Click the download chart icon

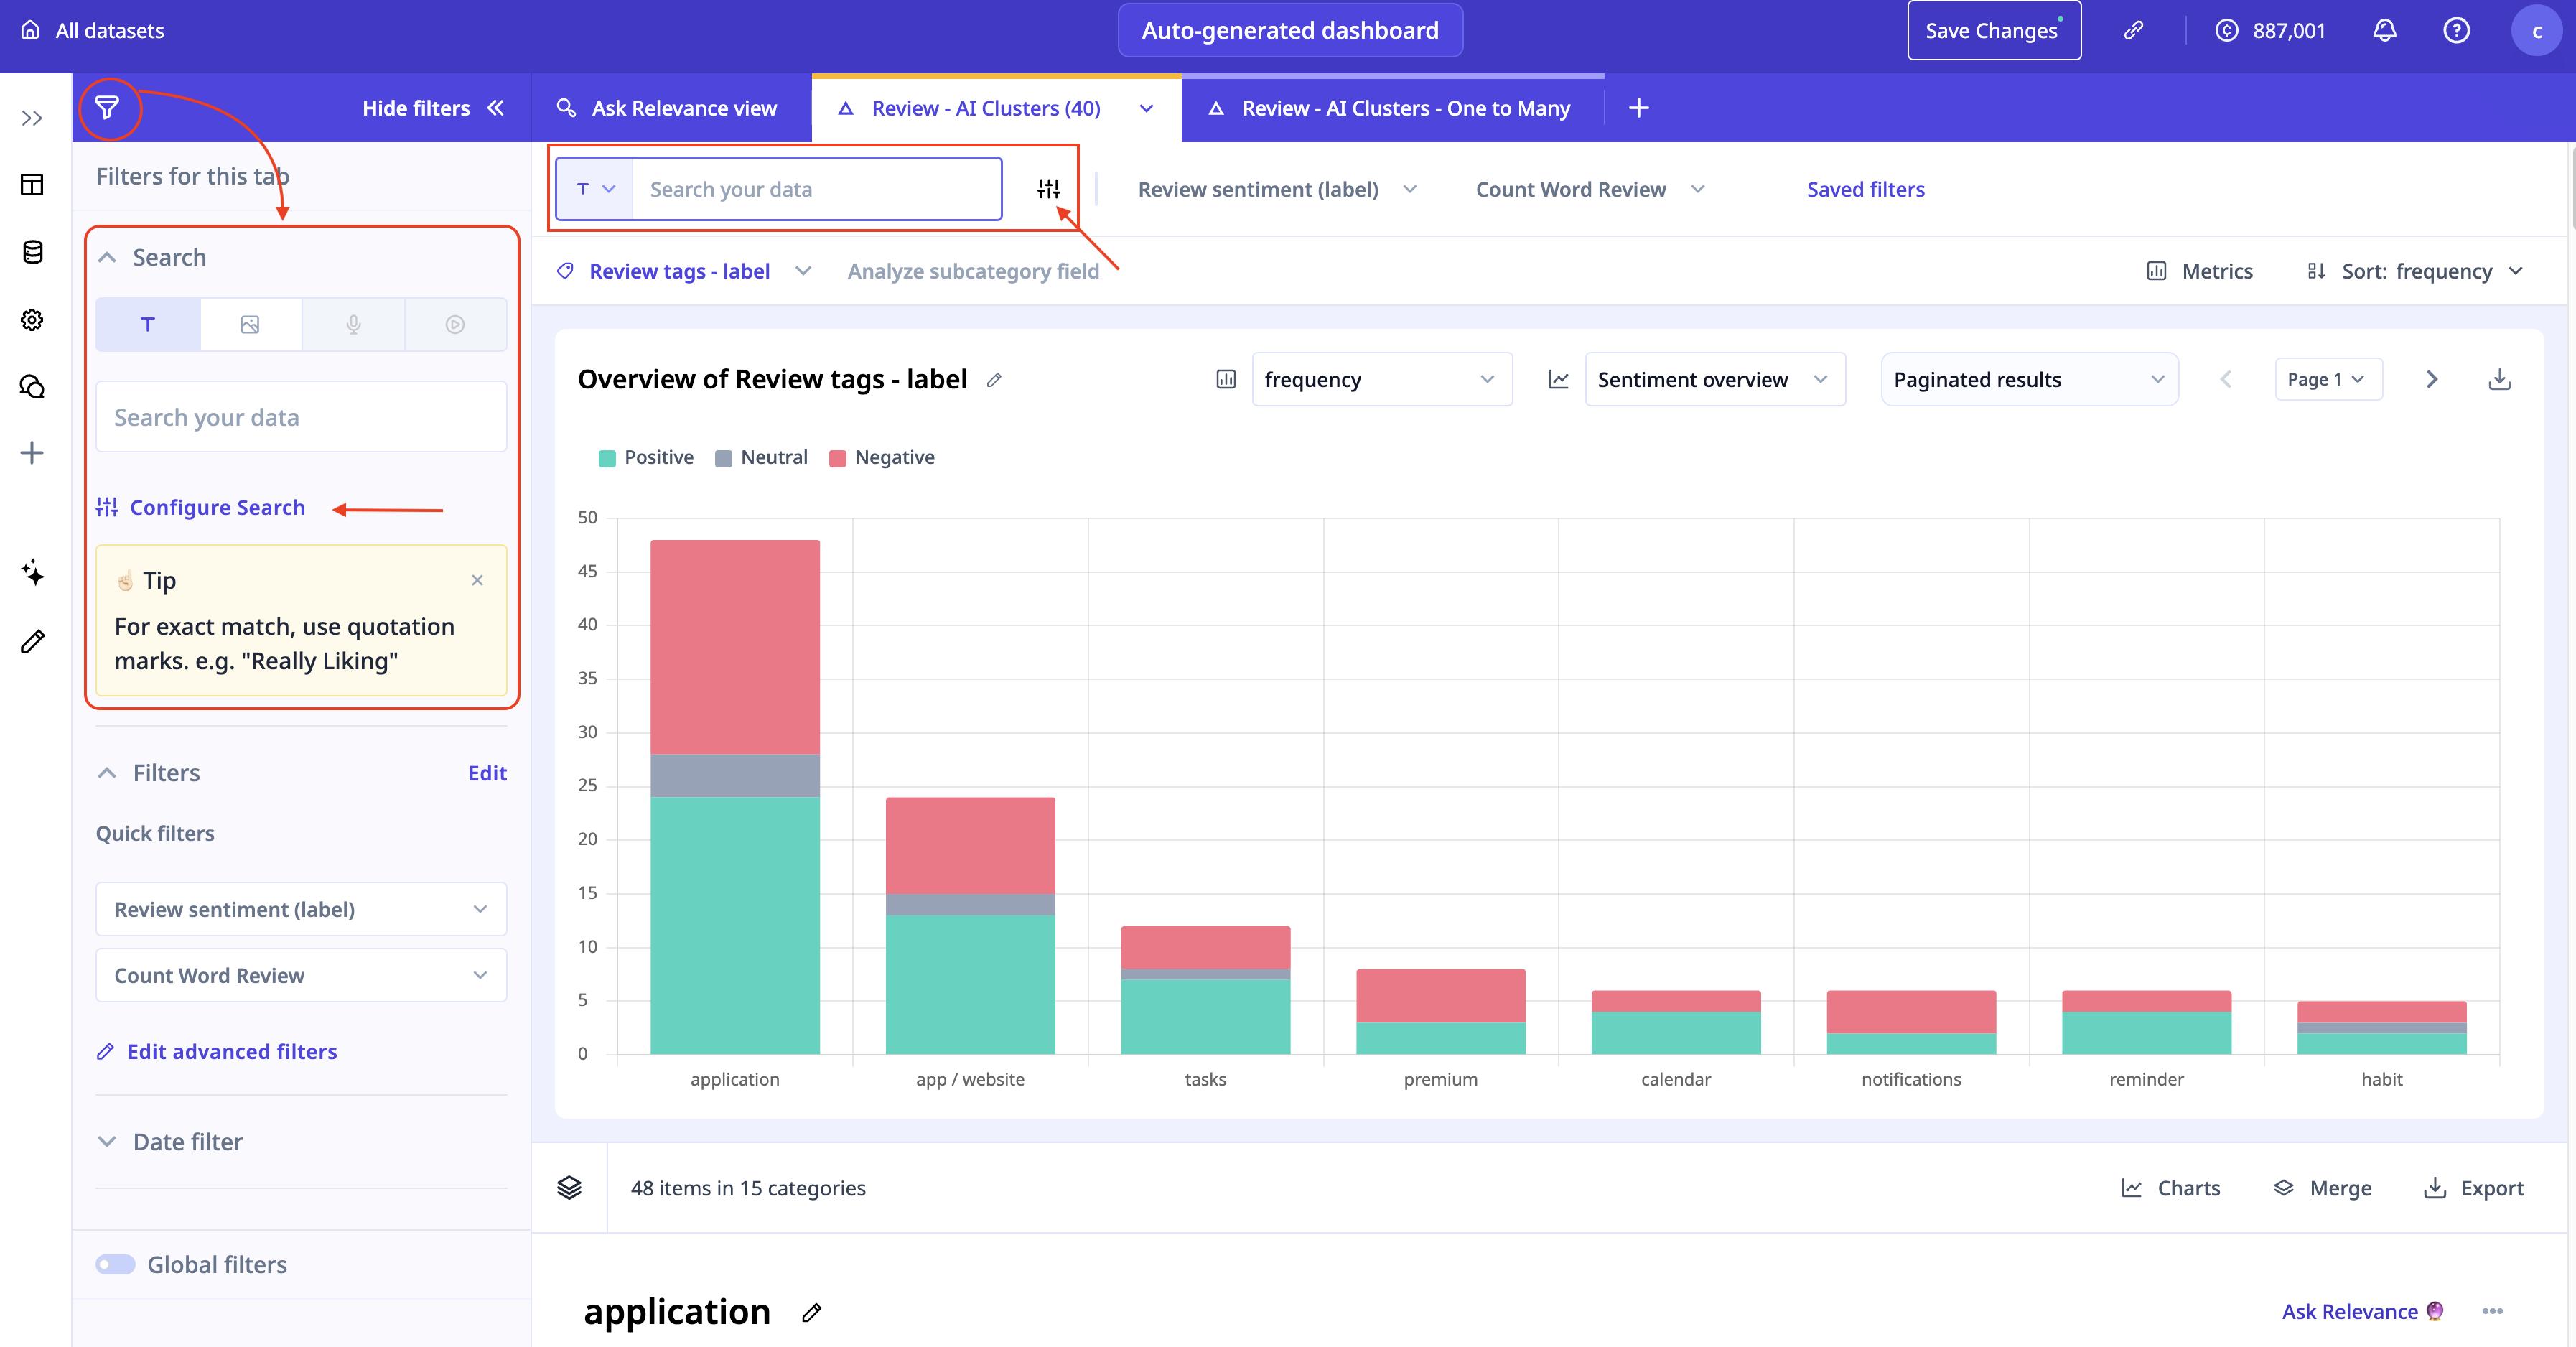click(x=2499, y=380)
